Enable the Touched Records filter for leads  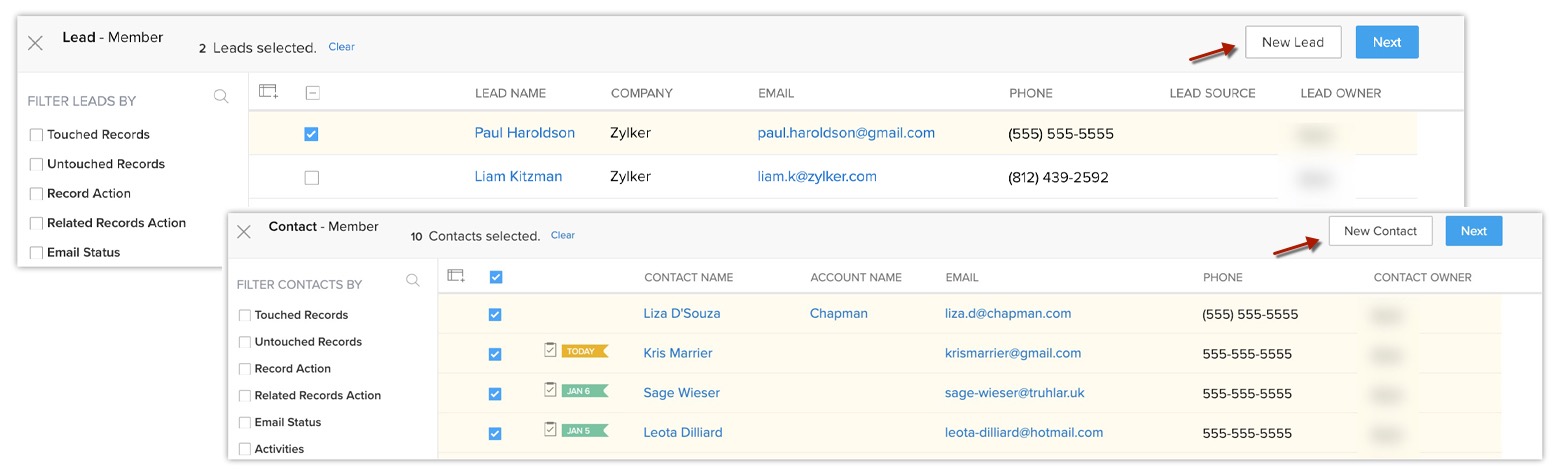coord(37,135)
